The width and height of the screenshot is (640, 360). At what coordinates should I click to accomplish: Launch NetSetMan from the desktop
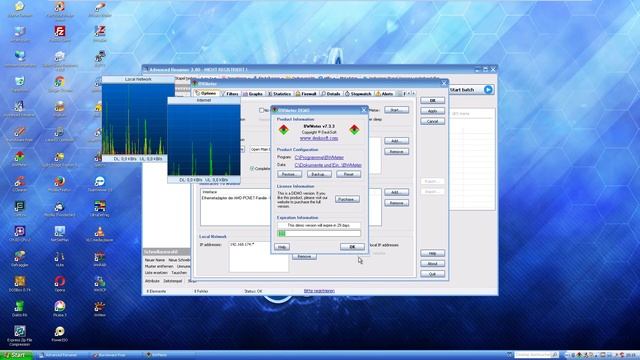click(60, 232)
